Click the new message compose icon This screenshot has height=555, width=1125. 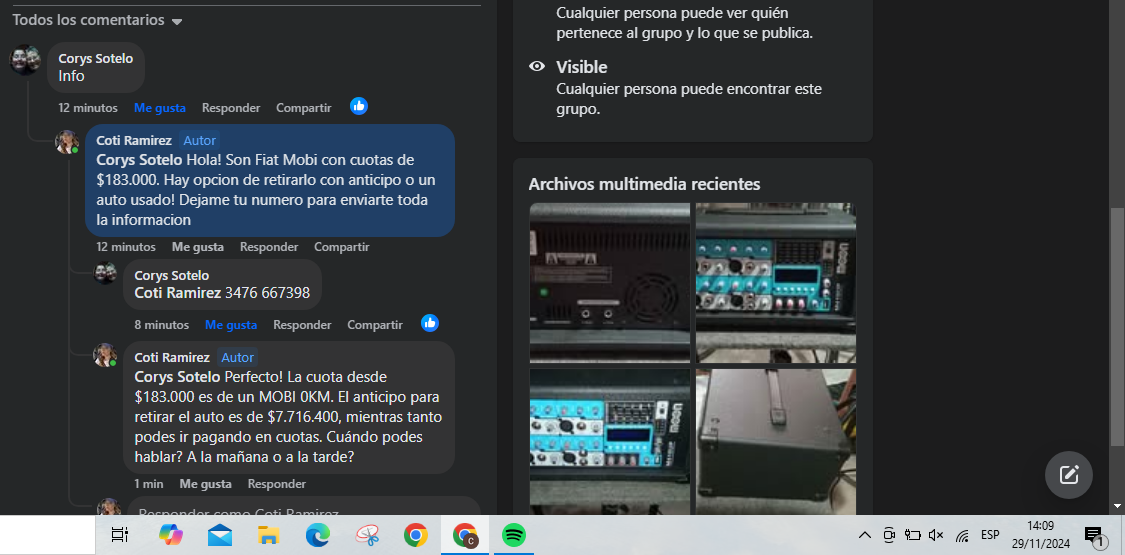coord(1068,475)
